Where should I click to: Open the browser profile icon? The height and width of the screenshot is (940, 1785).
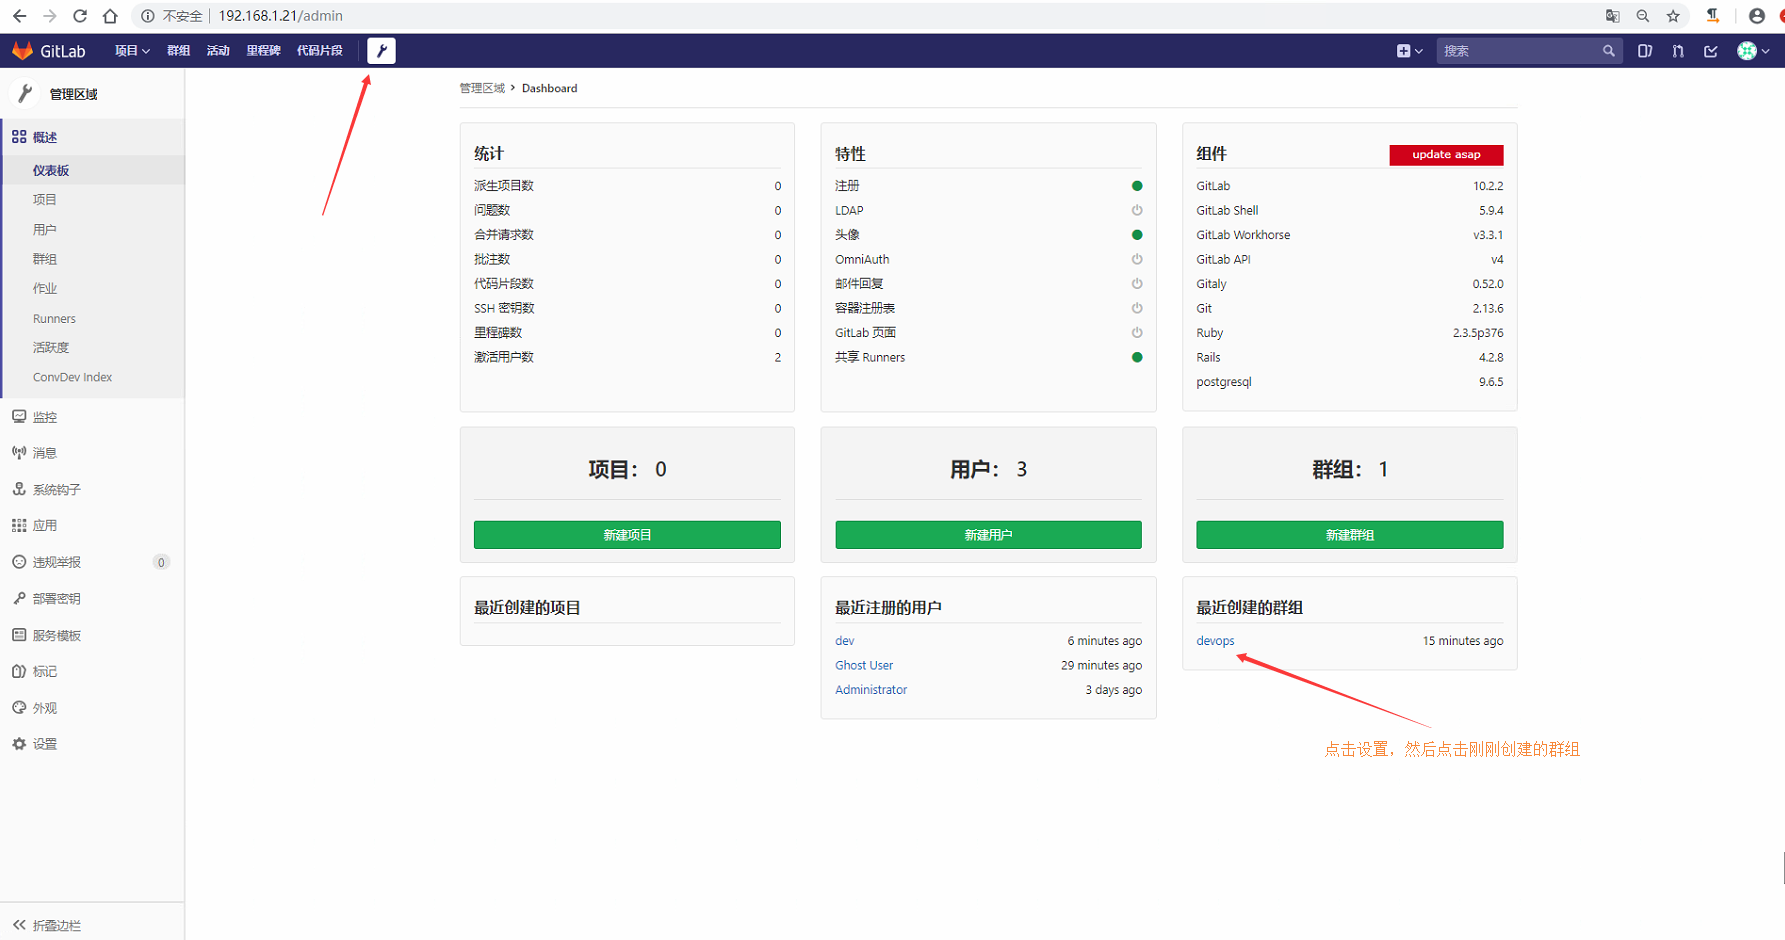pos(1756,16)
